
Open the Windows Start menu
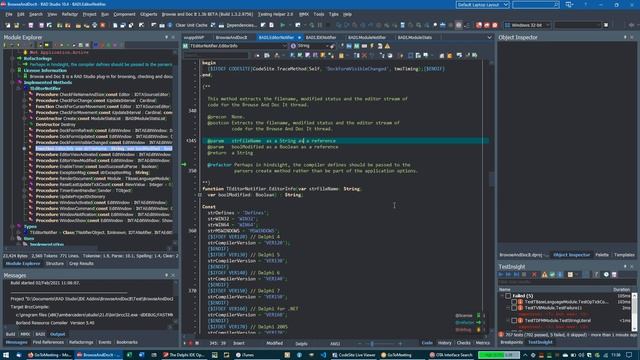click(6, 355)
